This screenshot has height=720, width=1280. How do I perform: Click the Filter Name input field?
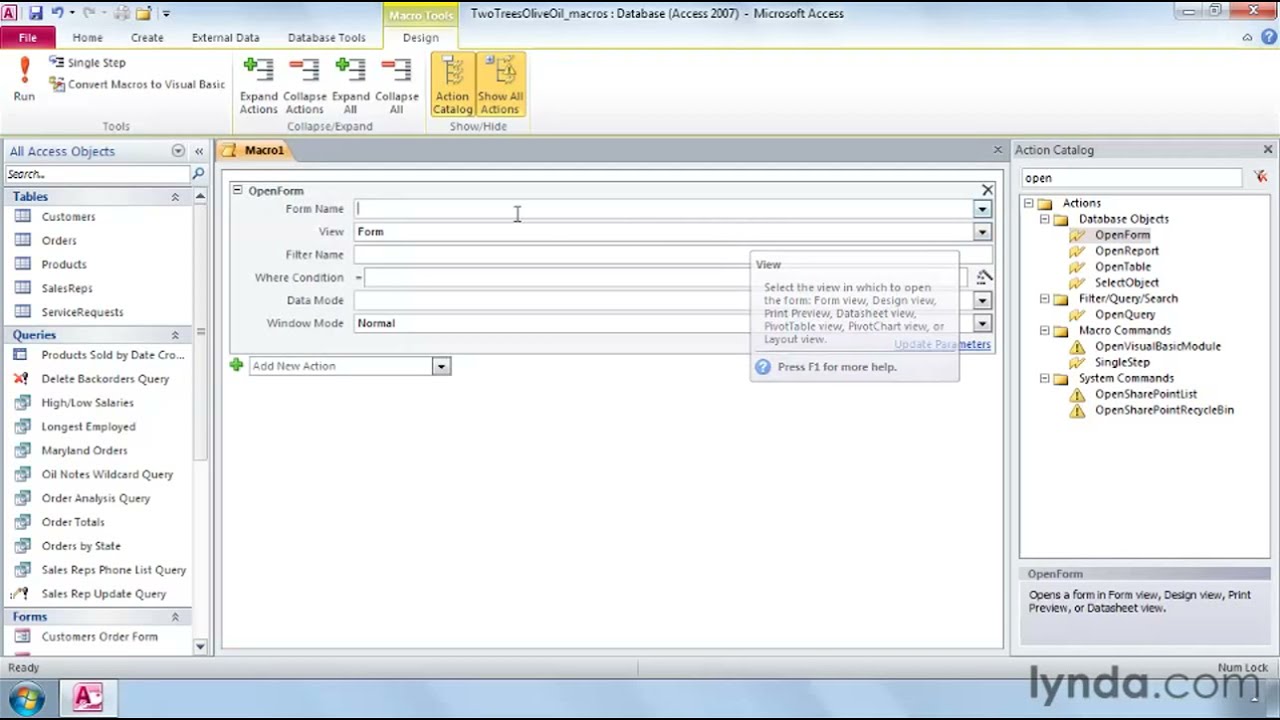tap(672, 255)
